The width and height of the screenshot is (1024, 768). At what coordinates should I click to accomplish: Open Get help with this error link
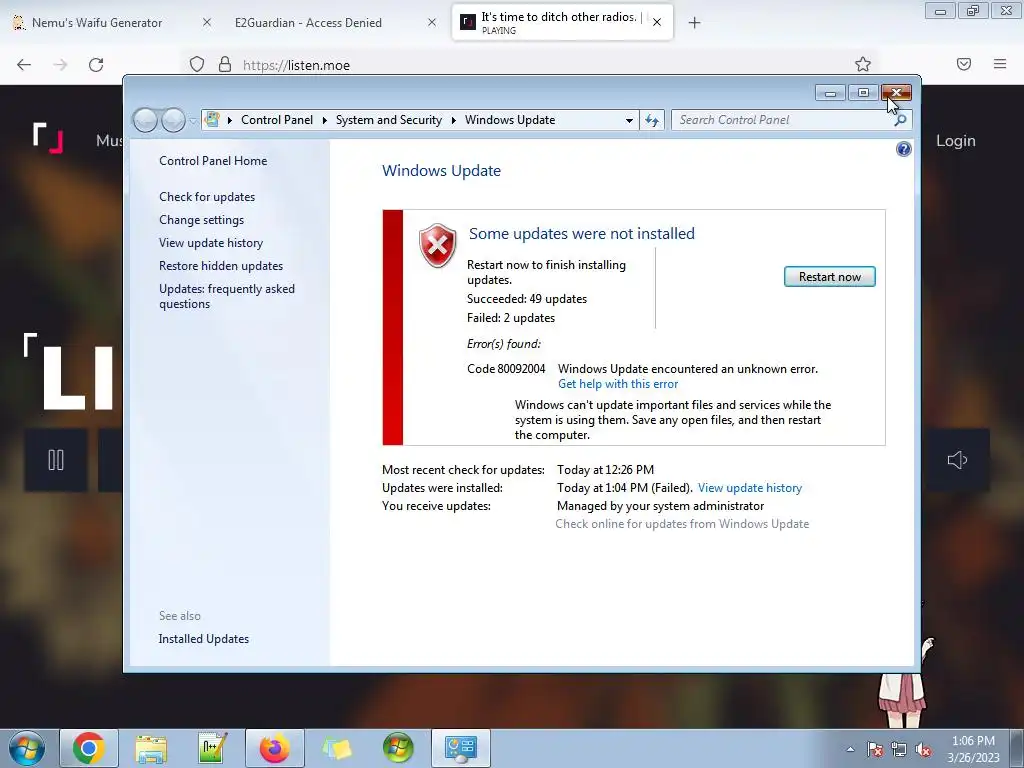click(x=618, y=384)
